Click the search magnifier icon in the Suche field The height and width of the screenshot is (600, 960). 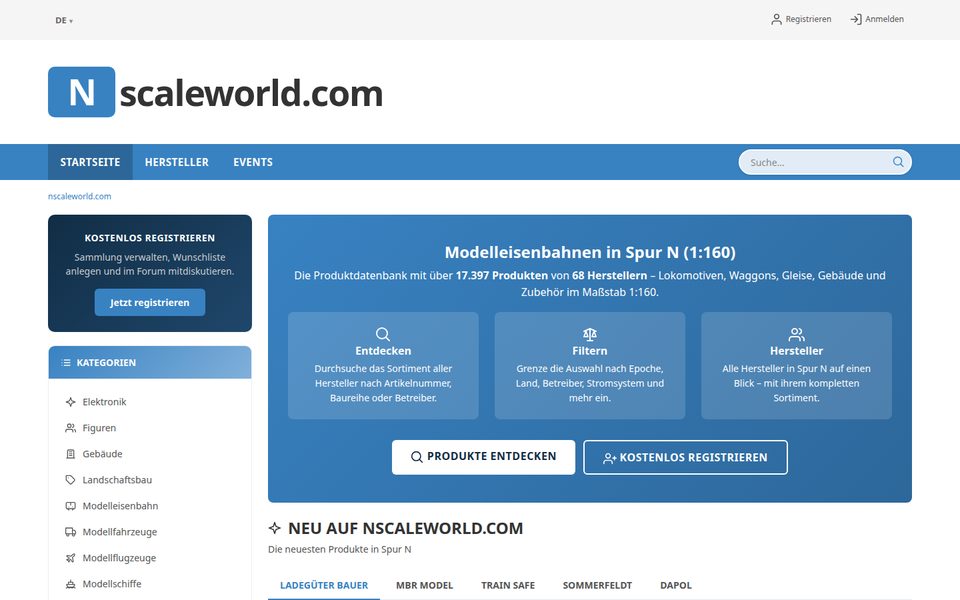pos(898,162)
